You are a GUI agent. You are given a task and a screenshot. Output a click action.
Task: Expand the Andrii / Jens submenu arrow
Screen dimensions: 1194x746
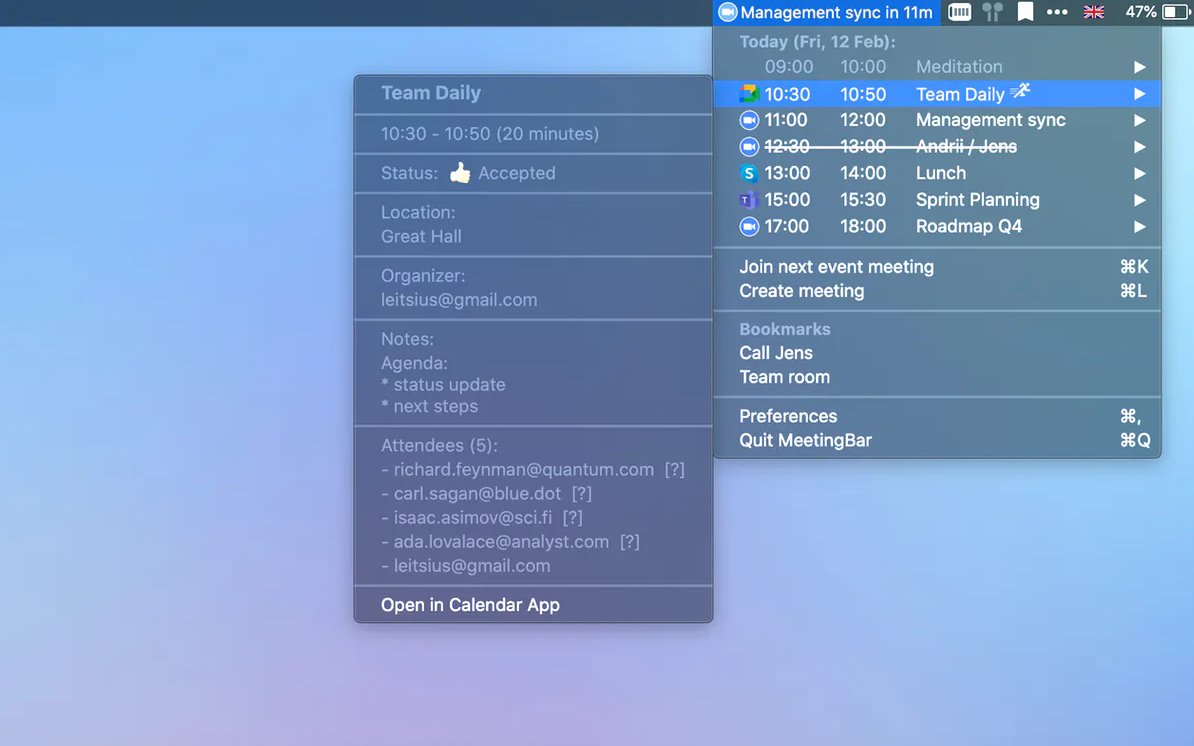(1139, 147)
